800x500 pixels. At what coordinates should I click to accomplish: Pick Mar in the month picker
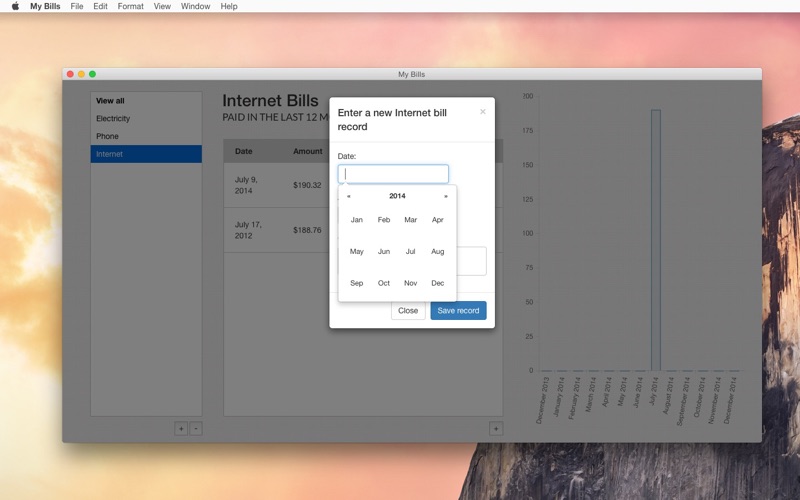pyautogui.click(x=411, y=220)
